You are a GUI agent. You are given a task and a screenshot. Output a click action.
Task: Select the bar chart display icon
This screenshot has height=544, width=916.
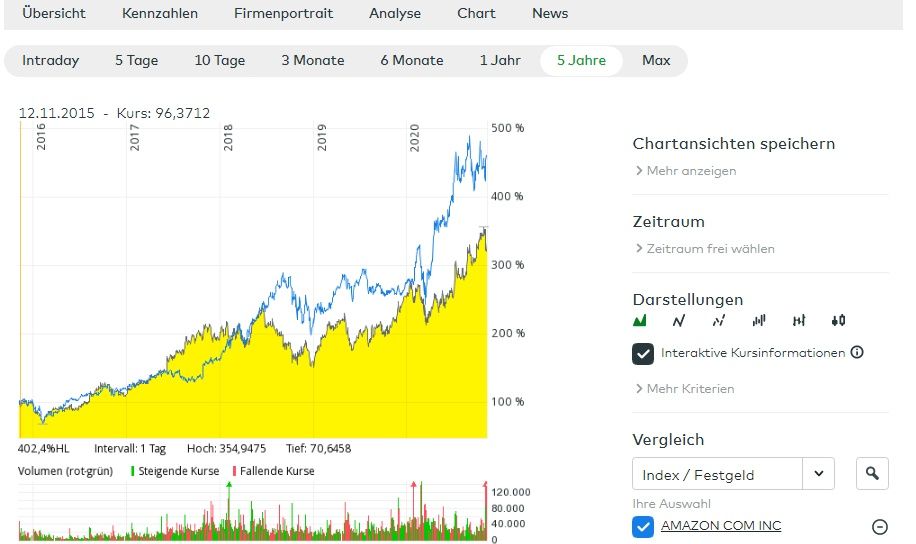point(759,321)
